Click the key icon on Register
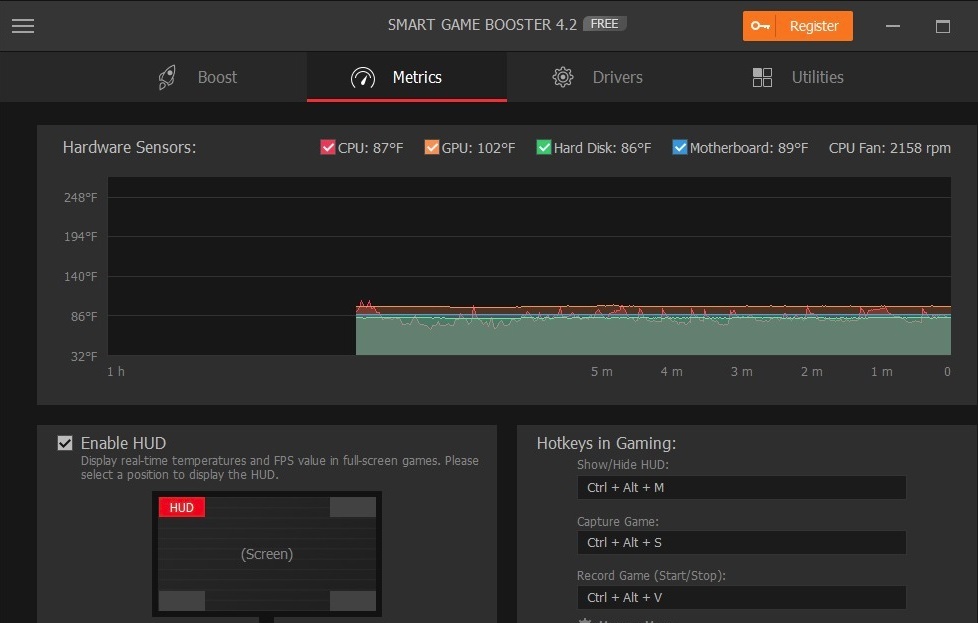Image resolution: width=978 pixels, height=623 pixels. pyautogui.click(x=760, y=26)
